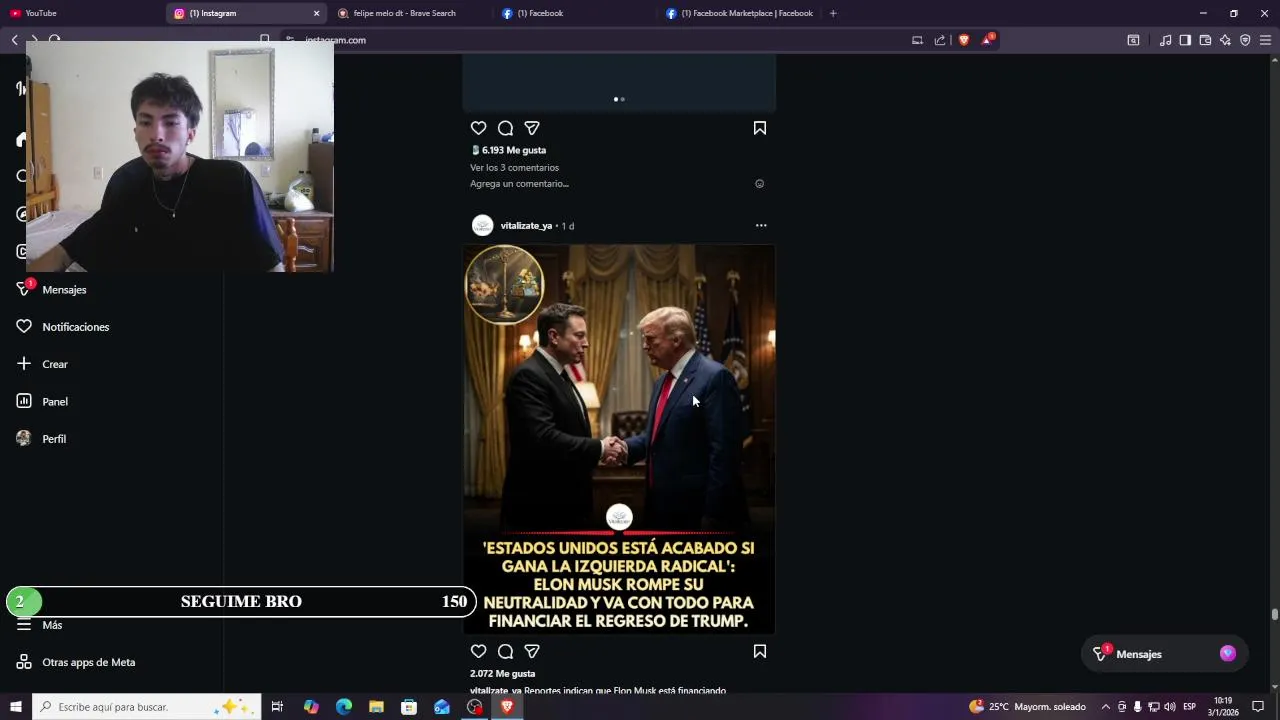Comment on the vitalizate_ya post
Screen dimensions: 1280x720
[x=505, y=651]
